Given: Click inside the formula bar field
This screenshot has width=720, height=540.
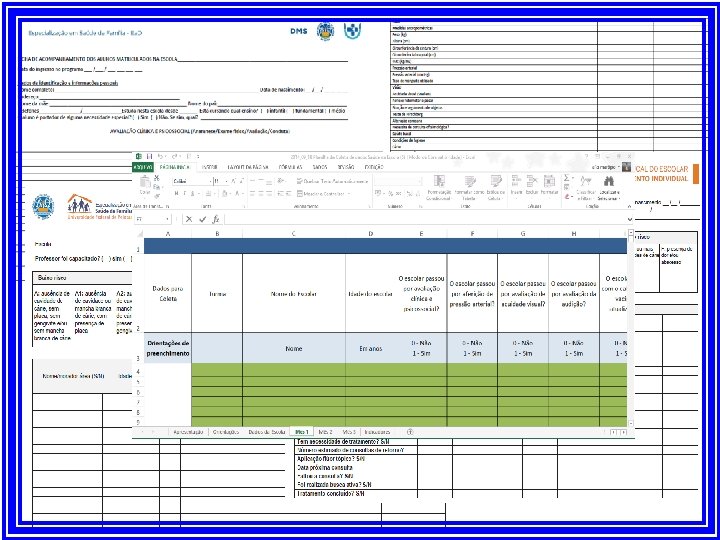Looking at the screenshot, I should (425, 219).
